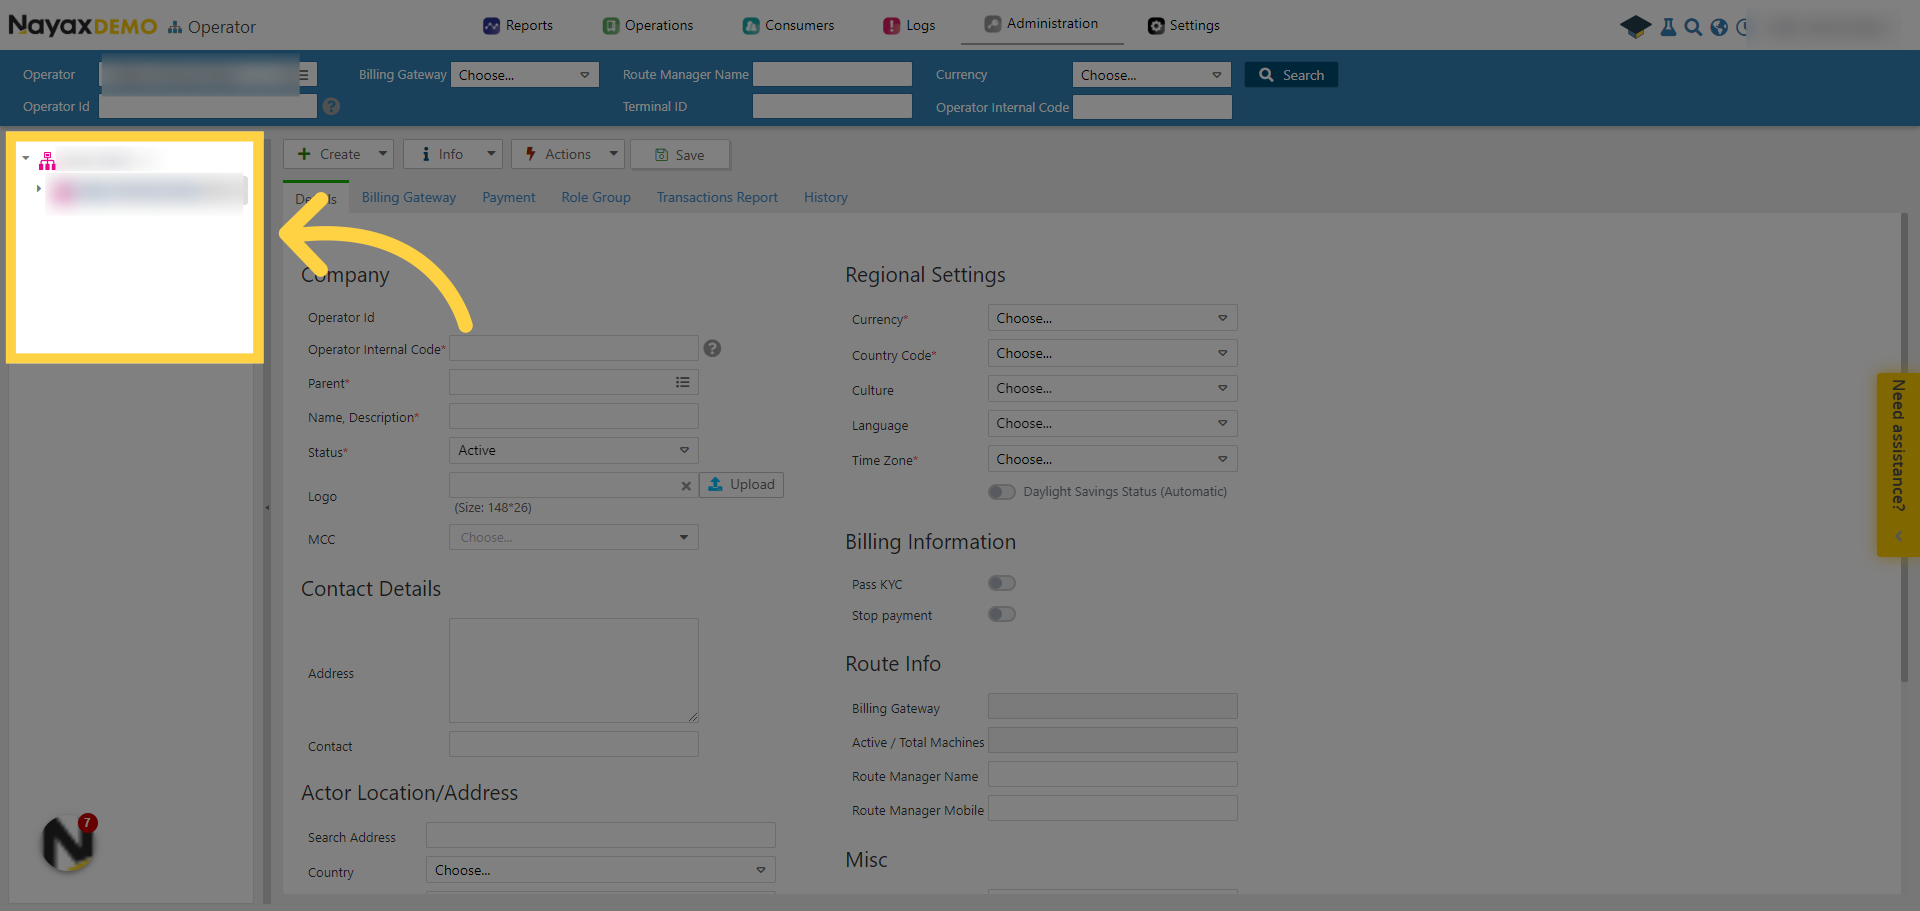Screen dimensions: 1920x911
Task: Click help icon next to Operator Internal Code
Action: point(712,348)
